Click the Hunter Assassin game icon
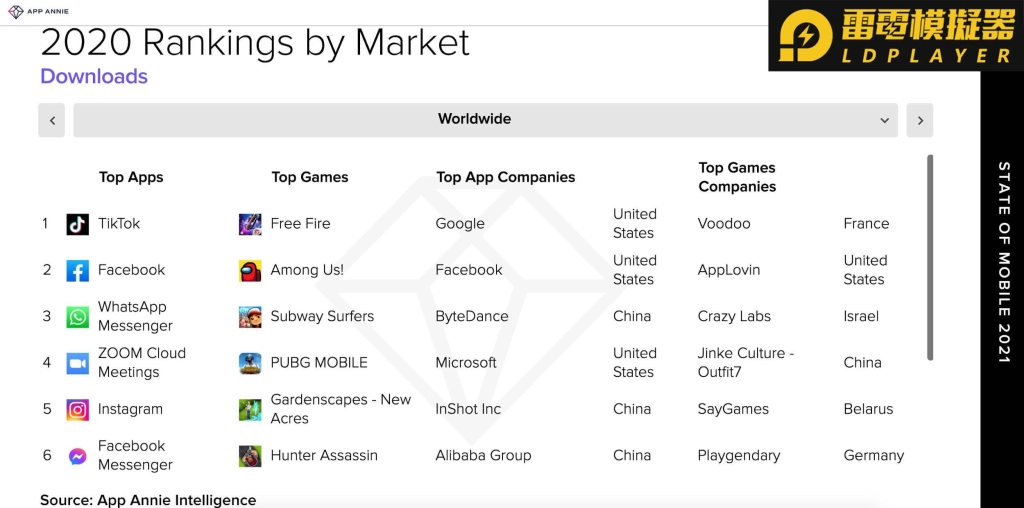Viewport: 1024px width, 508px height. coord(250,456)
